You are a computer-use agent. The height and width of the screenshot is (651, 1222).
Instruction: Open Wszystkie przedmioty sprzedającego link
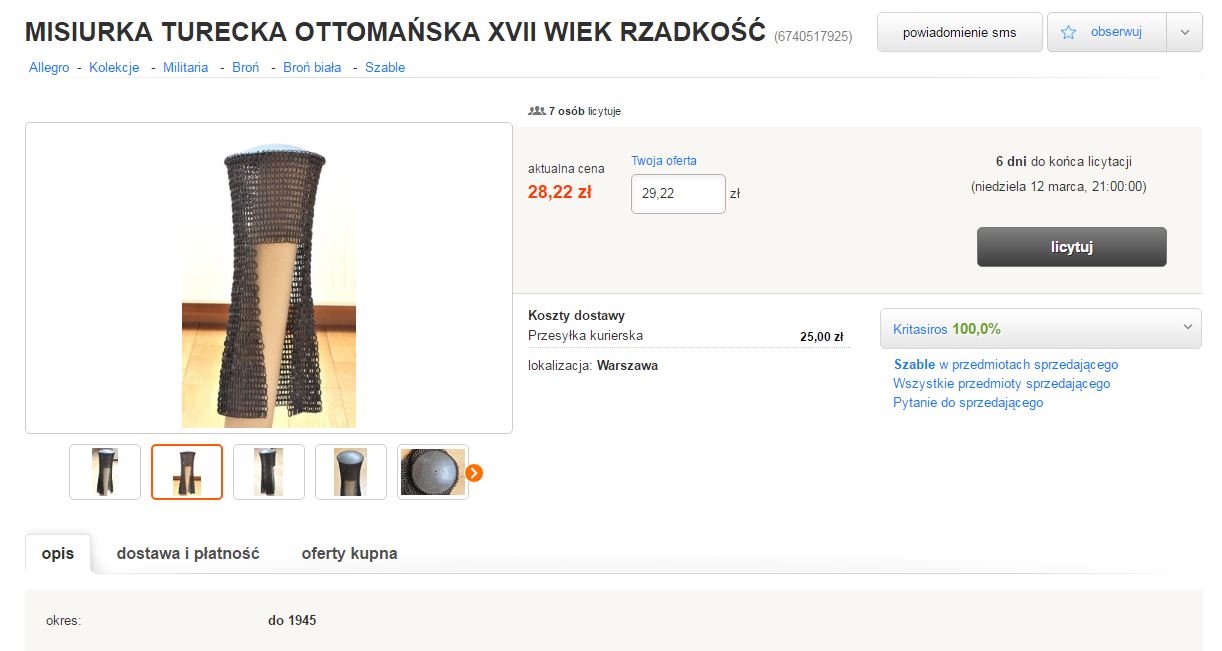(x=1001, y=383)
